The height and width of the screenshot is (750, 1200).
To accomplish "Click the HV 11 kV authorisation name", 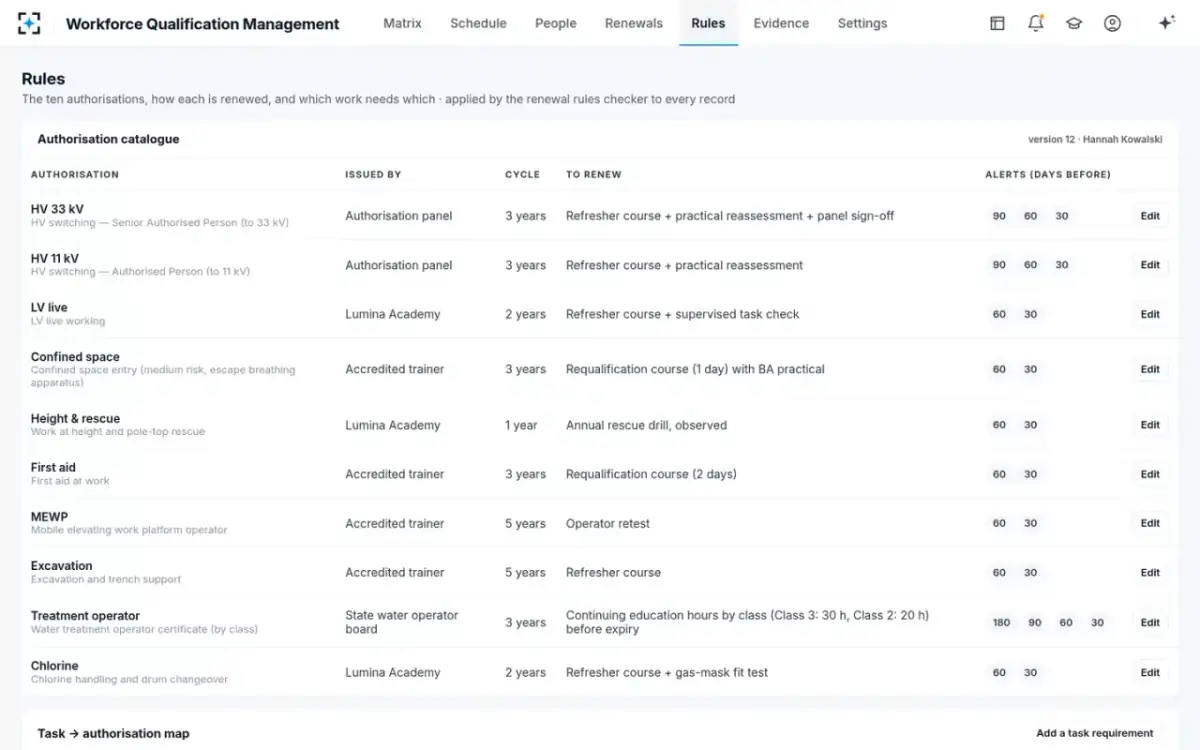I will (56, 258).
